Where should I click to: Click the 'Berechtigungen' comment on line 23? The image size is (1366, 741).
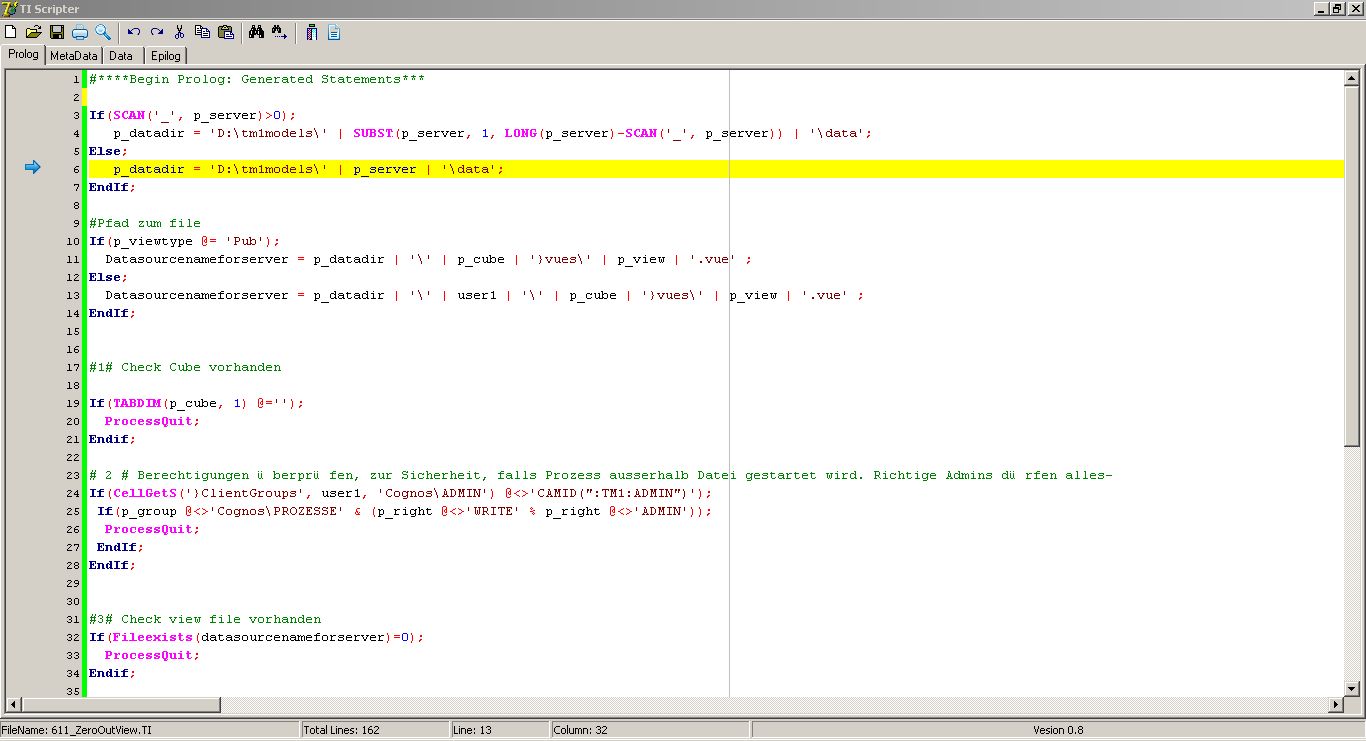tap(601, 475)
